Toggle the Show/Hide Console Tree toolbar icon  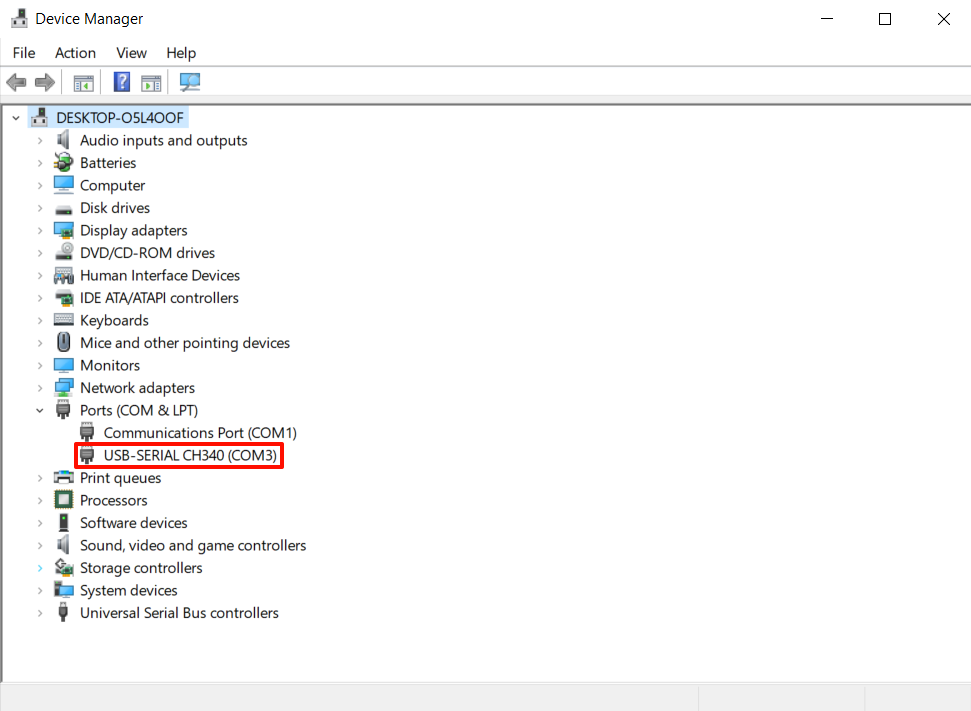pyautogui.click(x=84, y=82)
